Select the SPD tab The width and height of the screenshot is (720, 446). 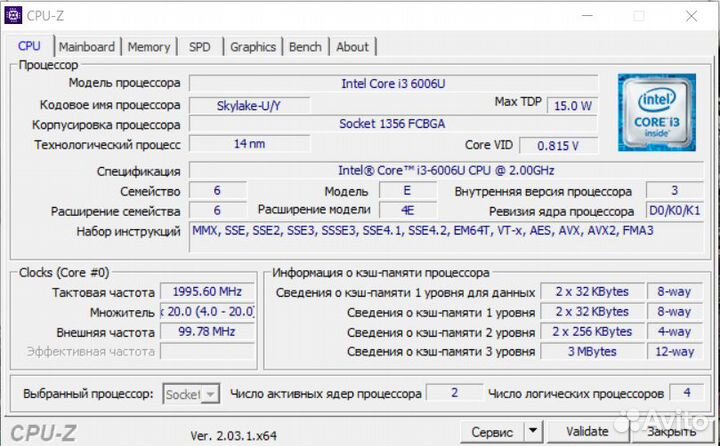point(200,47)
